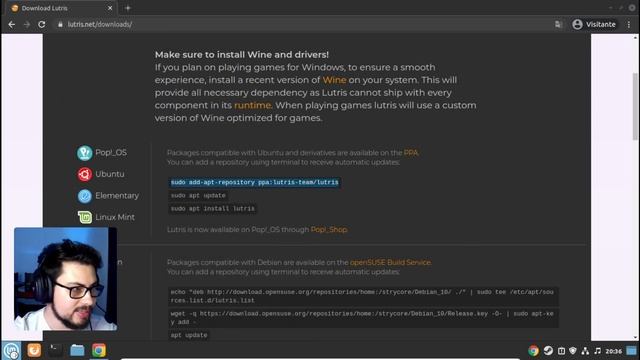
Task: Click the sudo apt install lutris command
Action: (212, 209)
